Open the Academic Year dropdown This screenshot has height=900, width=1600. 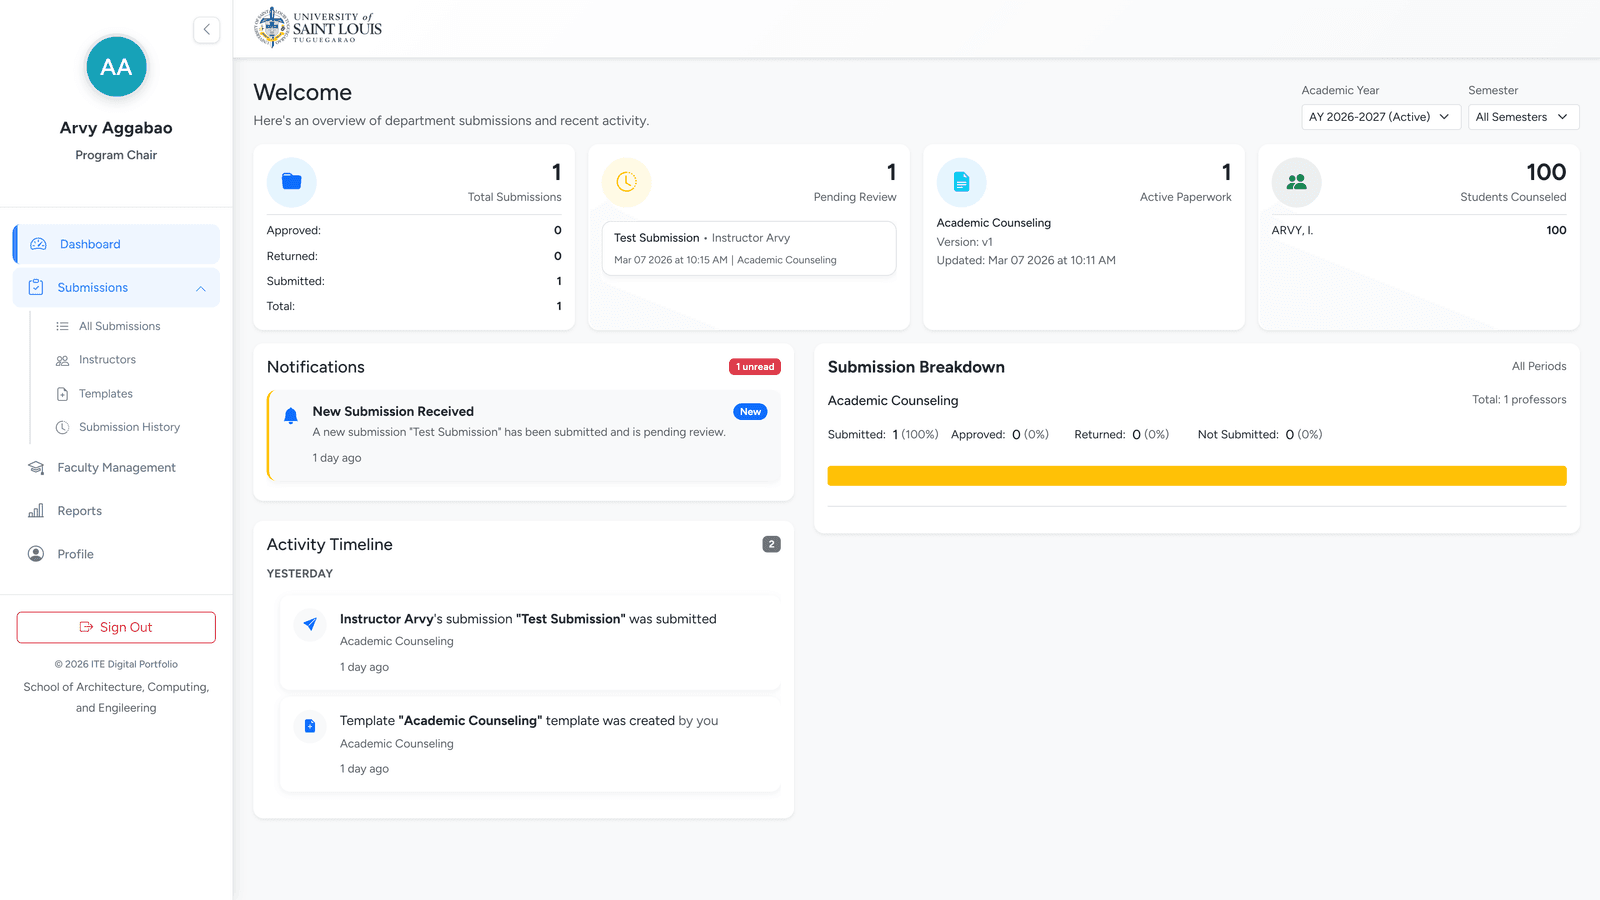coord(1381,117)
